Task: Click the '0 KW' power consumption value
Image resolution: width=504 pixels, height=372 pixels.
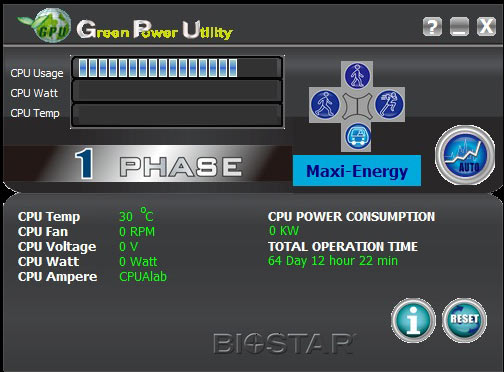Action: (284, 231)
